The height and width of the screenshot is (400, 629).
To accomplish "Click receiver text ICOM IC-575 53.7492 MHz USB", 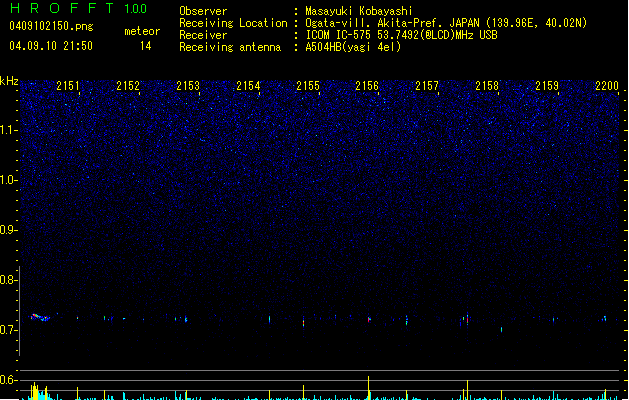I will 401,35.
